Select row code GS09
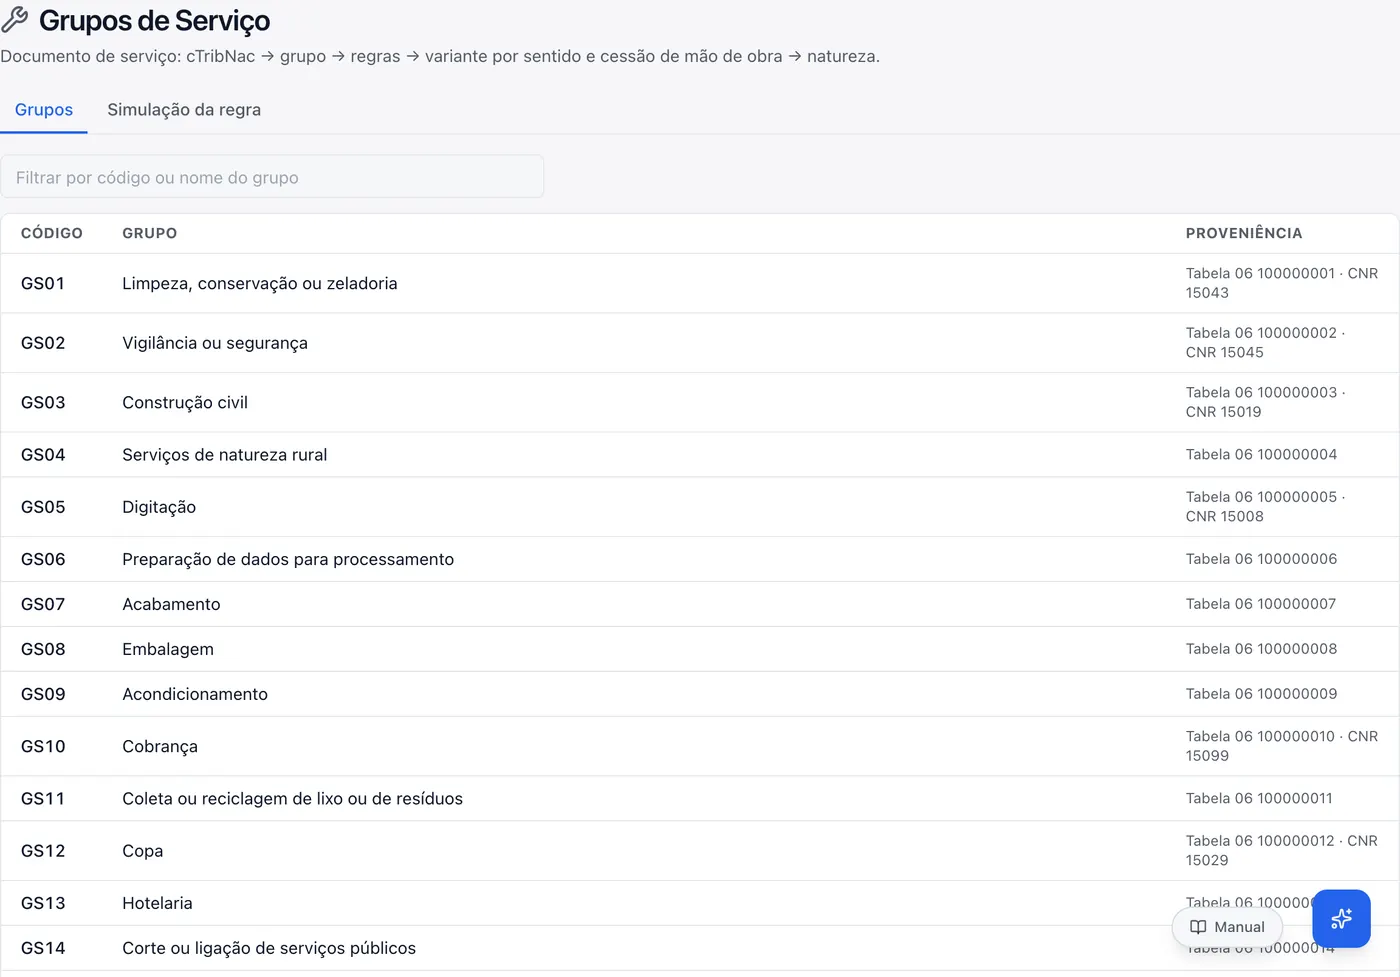The height and width of the screenshot is (977, 1400). pos(43,694)
